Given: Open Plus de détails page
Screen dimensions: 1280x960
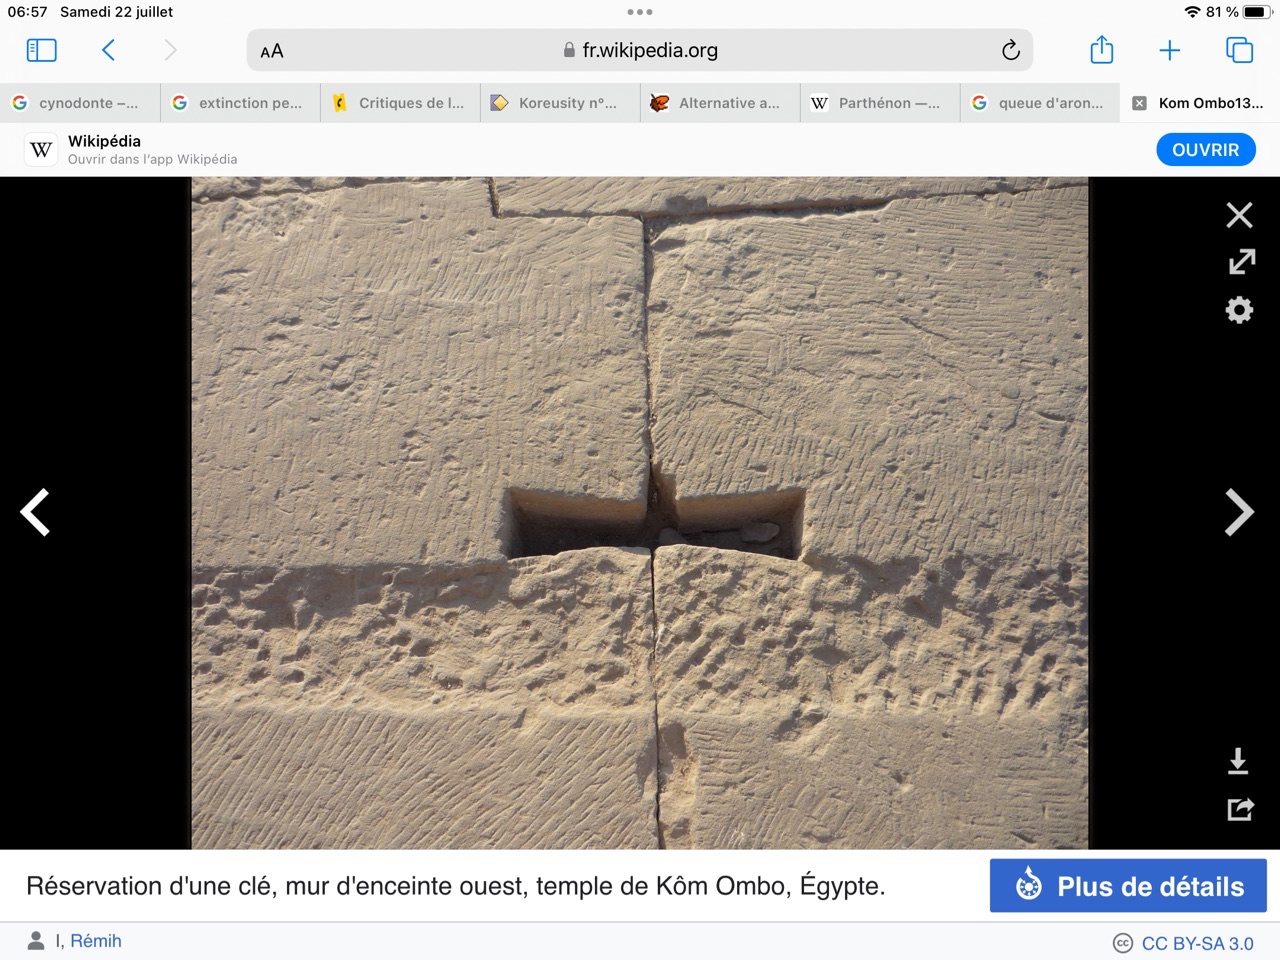Looking at the screenshot, I should pos(1128,886).
